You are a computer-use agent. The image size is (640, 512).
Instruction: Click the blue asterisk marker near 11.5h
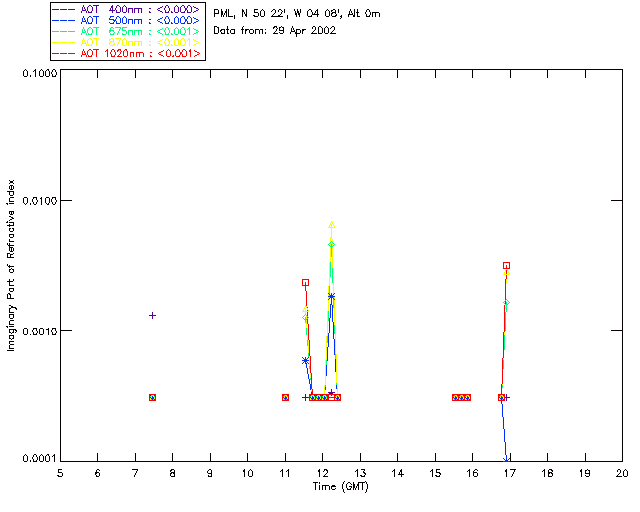305,361
